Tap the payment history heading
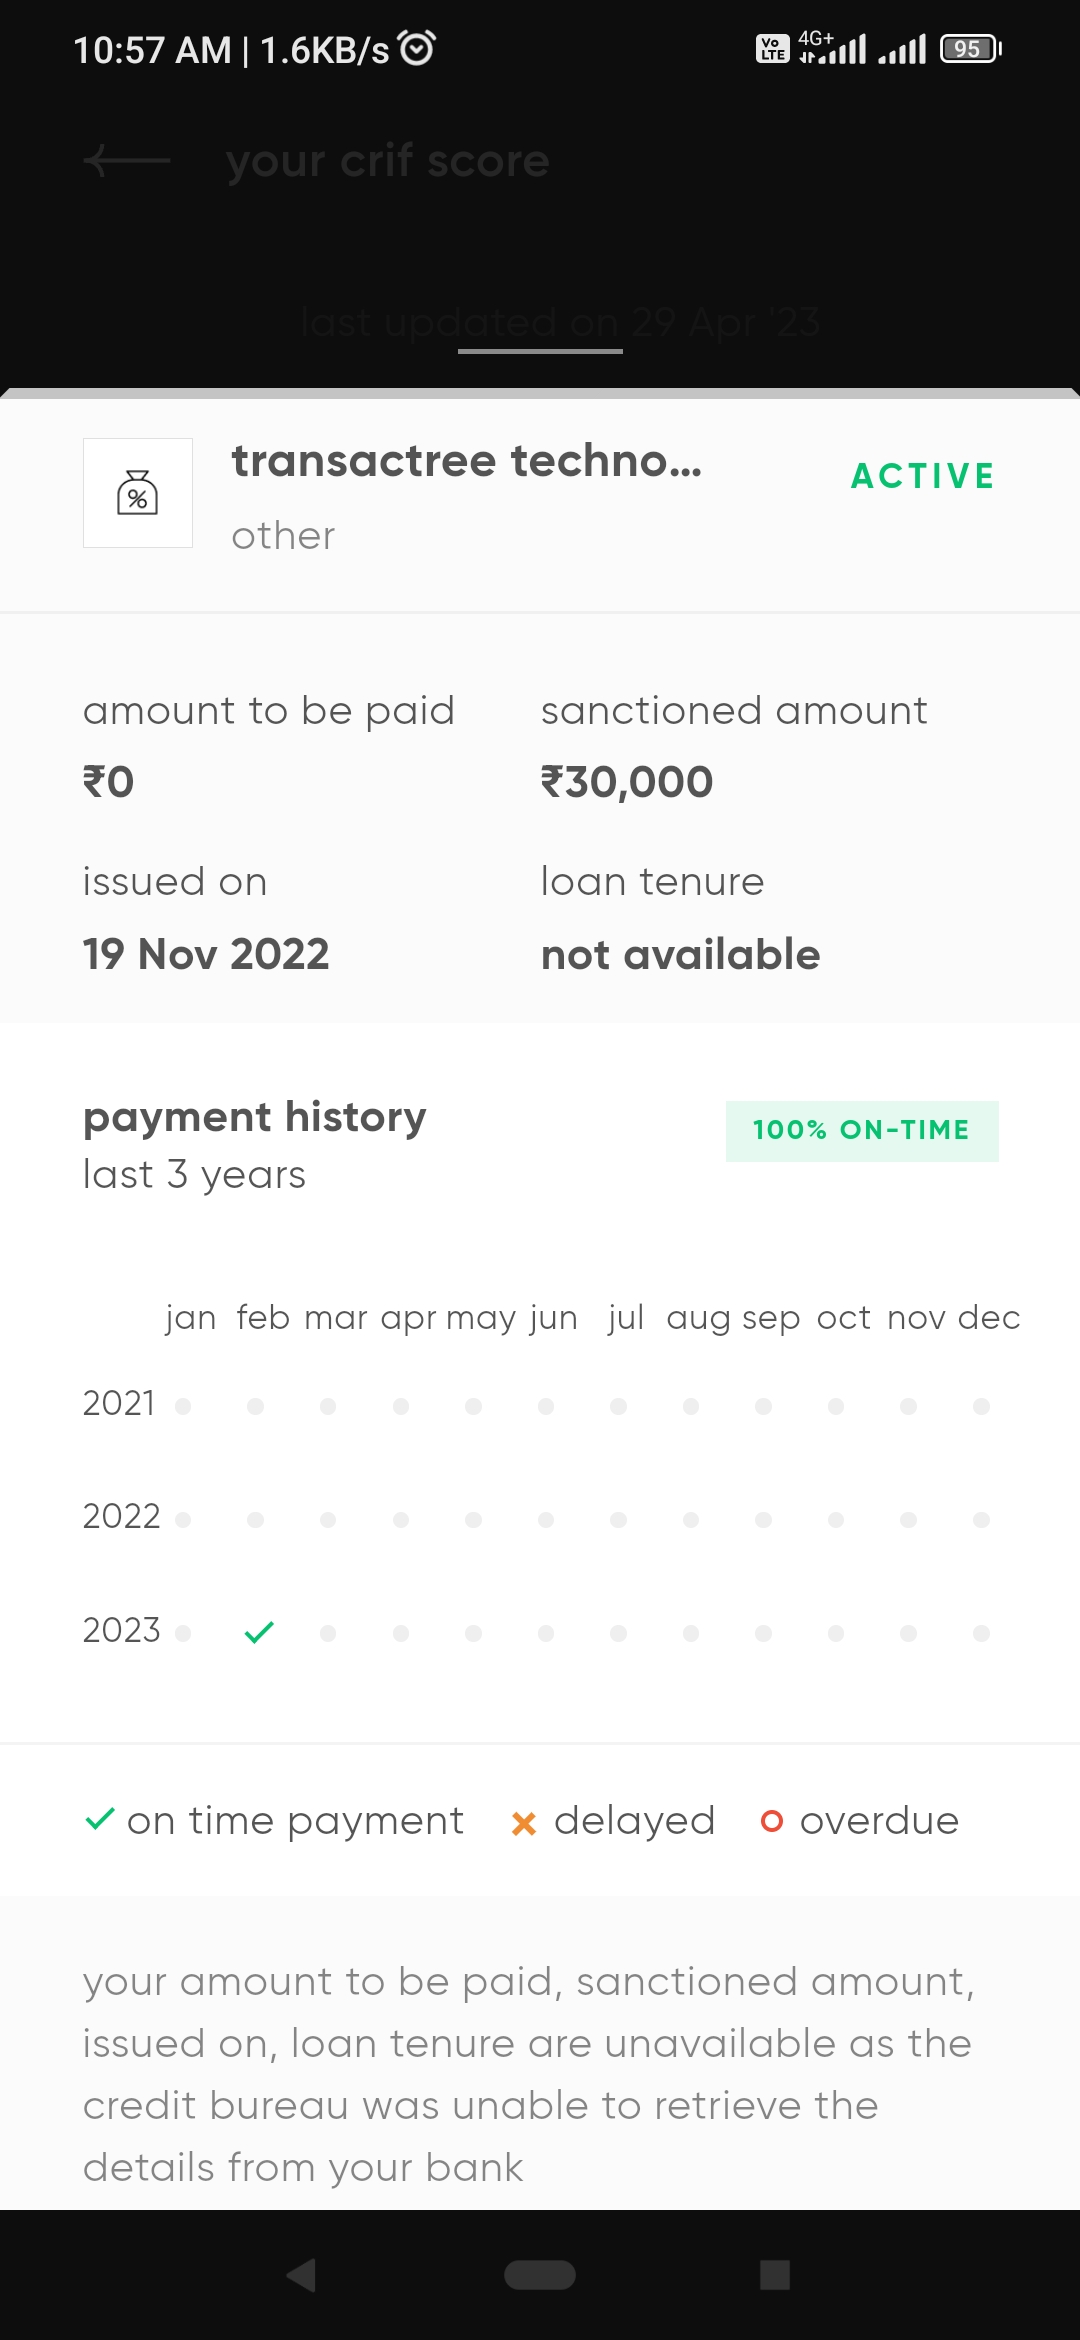Screen dimensions: 1080x2340 click(x=255, y=1117)
